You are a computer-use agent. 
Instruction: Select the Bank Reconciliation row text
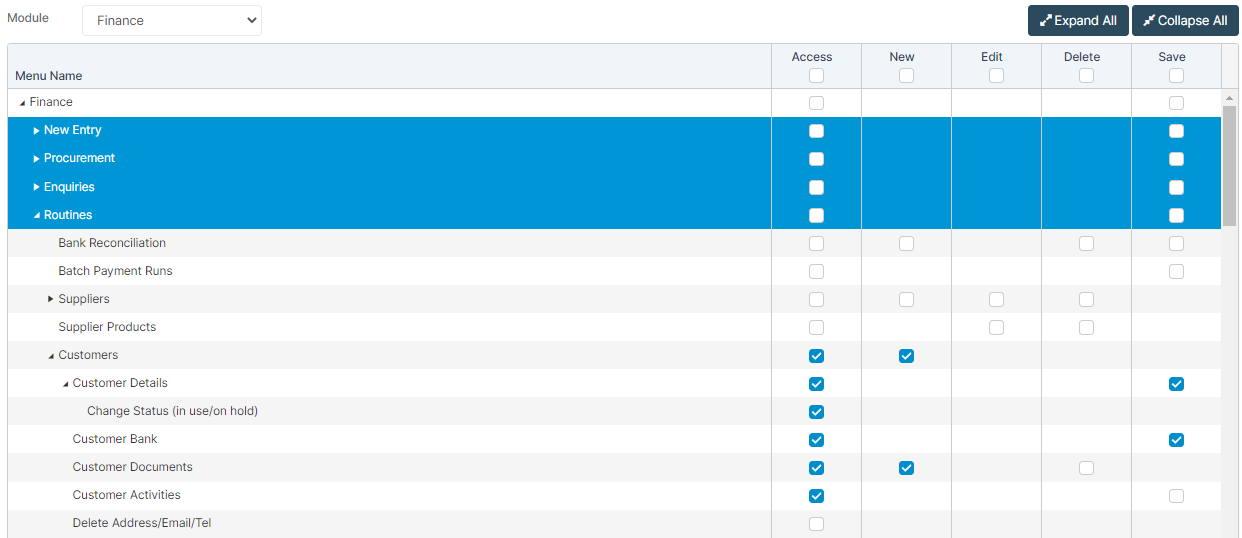pos(112,243)
